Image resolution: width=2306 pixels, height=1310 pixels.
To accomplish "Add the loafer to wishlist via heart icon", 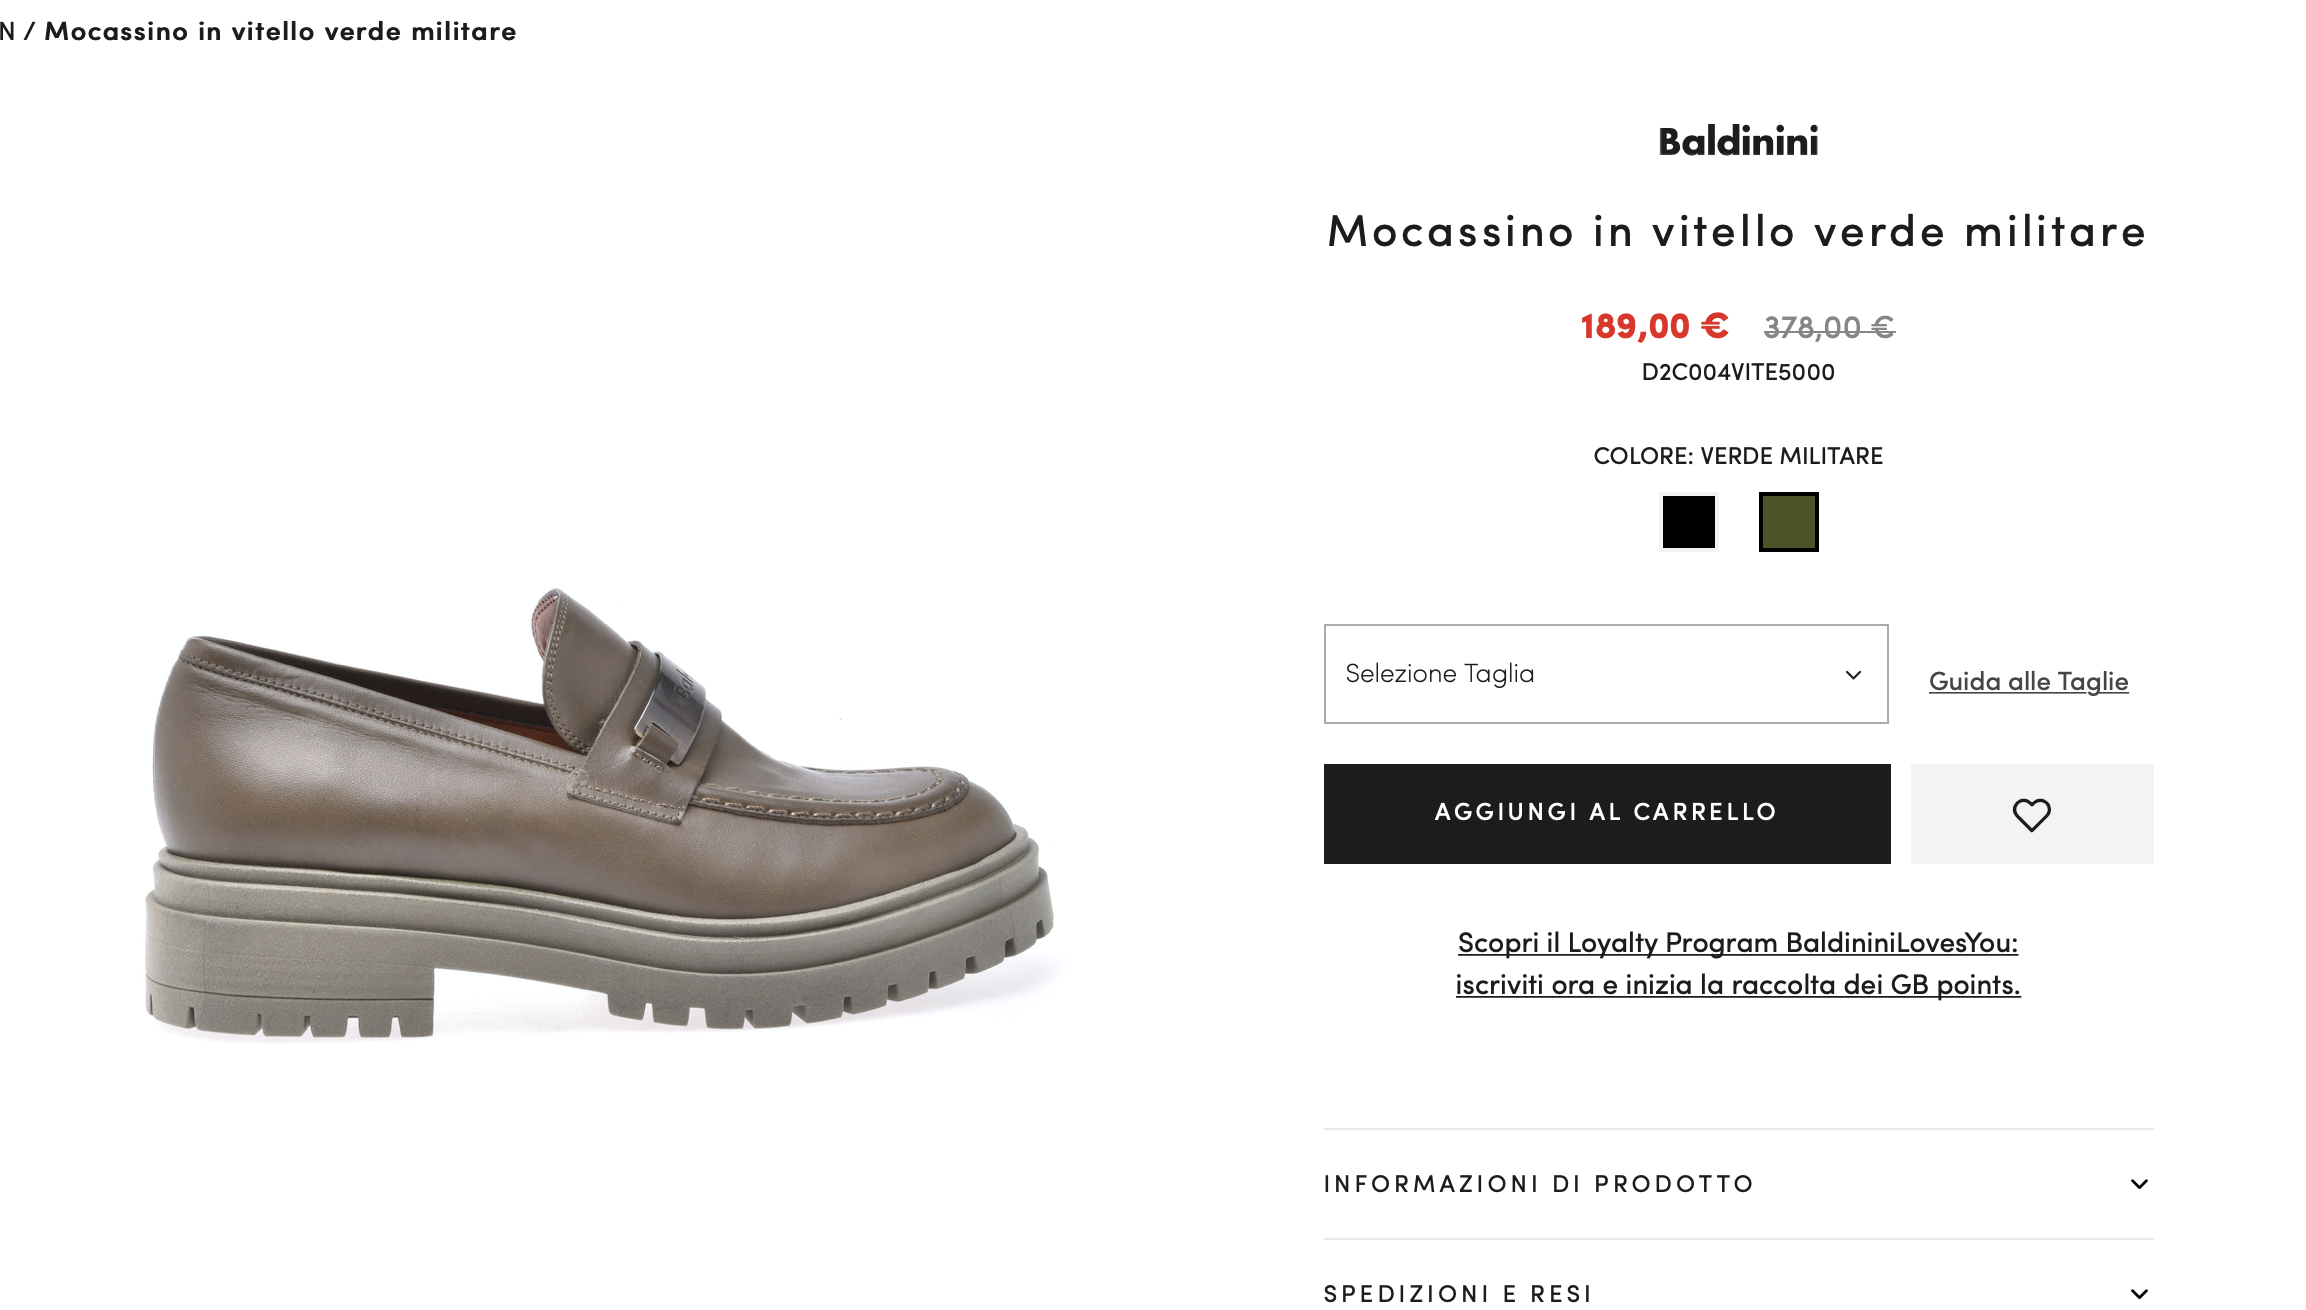I will (x=2031, y=814).
